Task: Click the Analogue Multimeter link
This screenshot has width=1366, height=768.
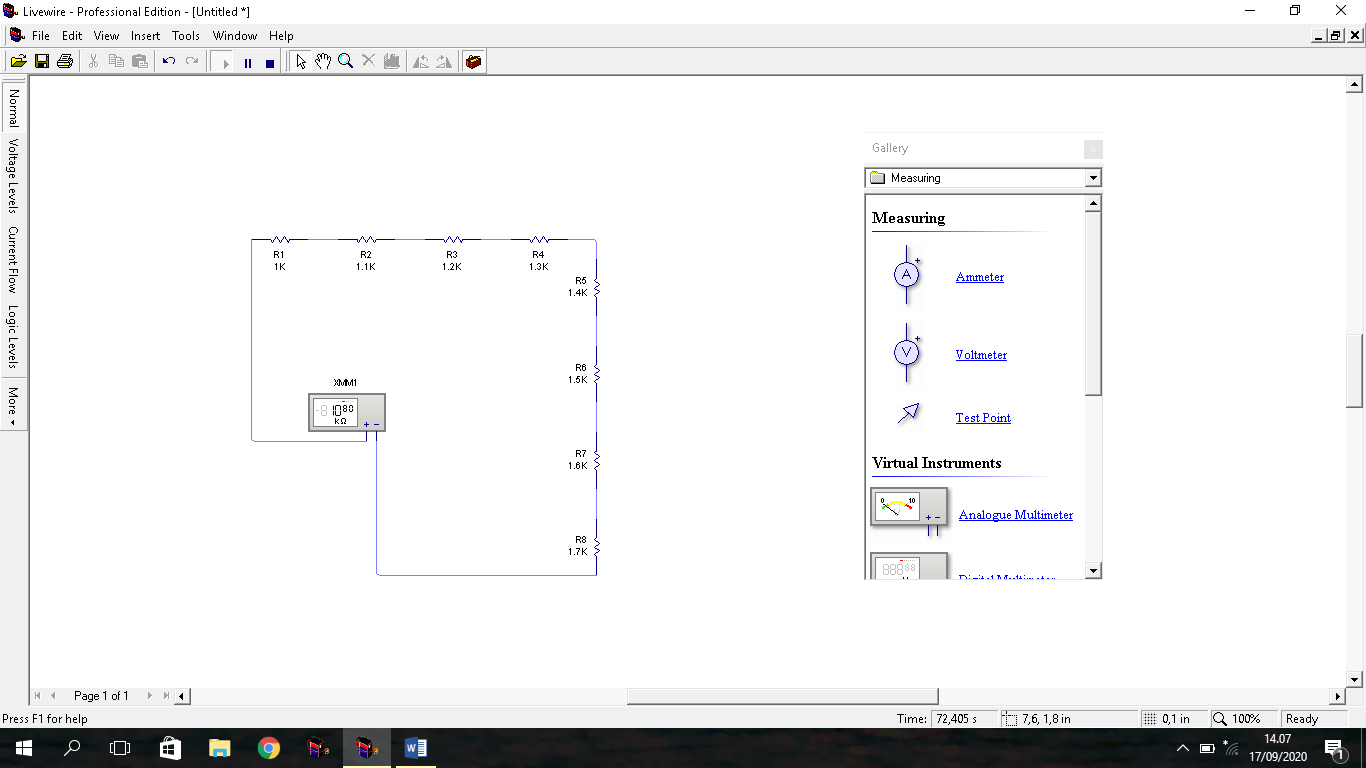Action: (x=1016, y=515)
